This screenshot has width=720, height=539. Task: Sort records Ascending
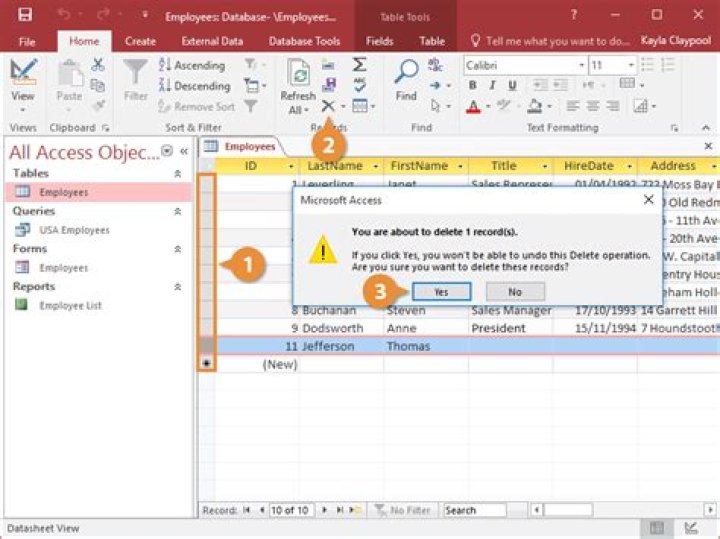[192, 65]
